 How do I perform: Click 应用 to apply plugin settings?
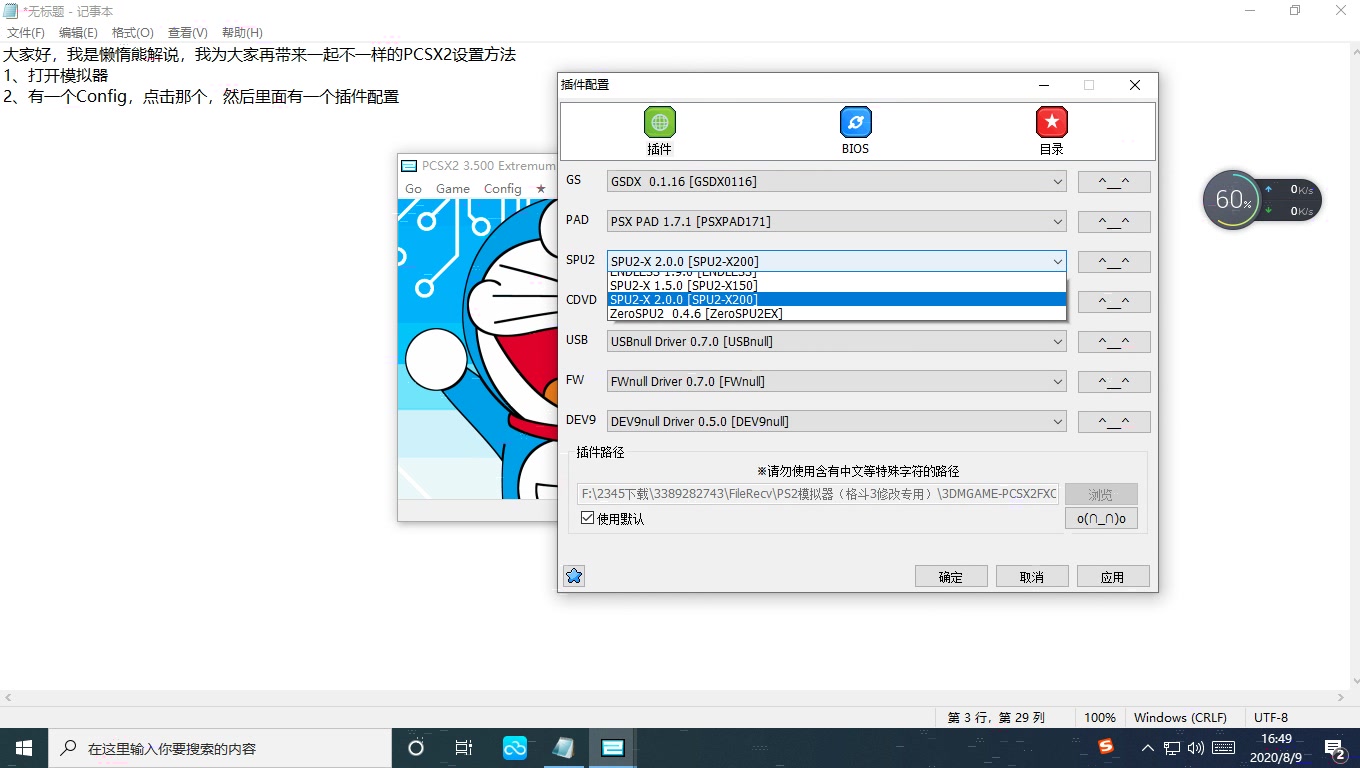(x=1113, y=577)
